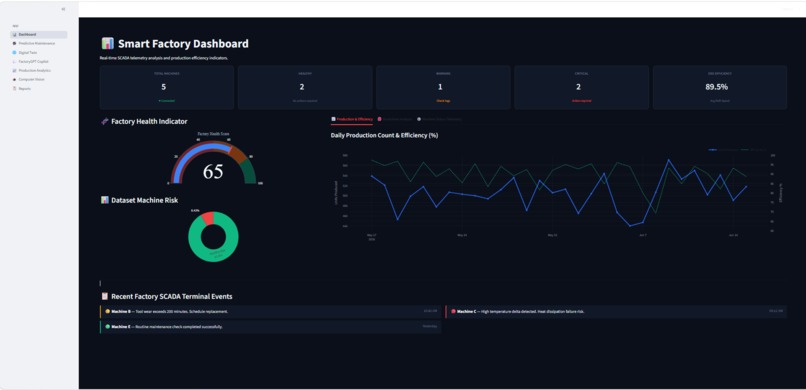Click the Reports clipboard icon
This screenshot has height=390, width=806.
[14, 88]
